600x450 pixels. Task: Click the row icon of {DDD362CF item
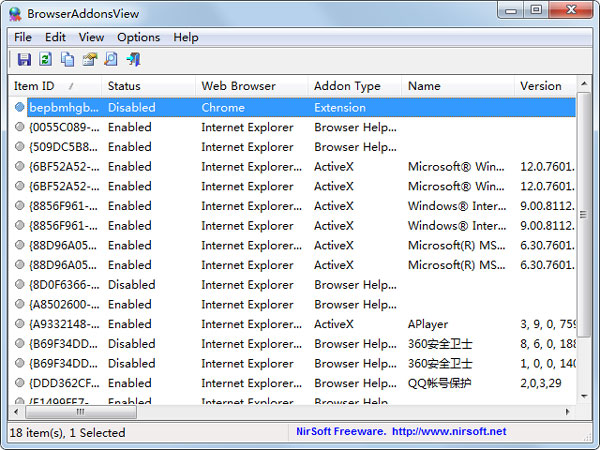point(20,383)
